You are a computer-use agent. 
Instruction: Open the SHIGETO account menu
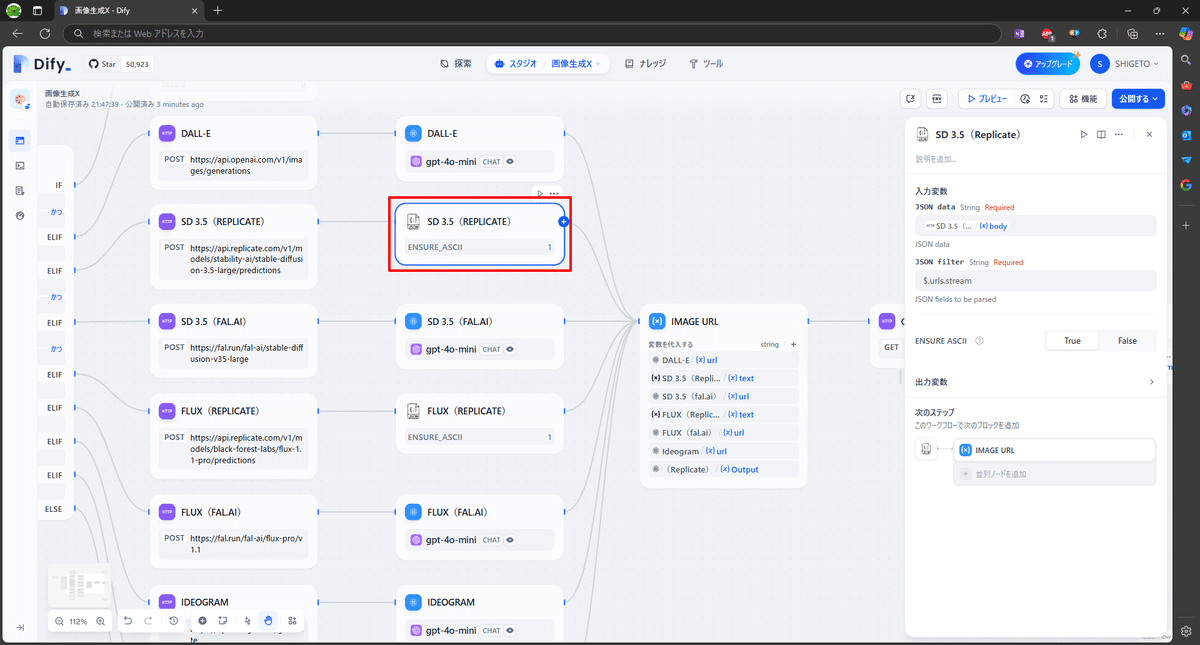pos(1126,64)
